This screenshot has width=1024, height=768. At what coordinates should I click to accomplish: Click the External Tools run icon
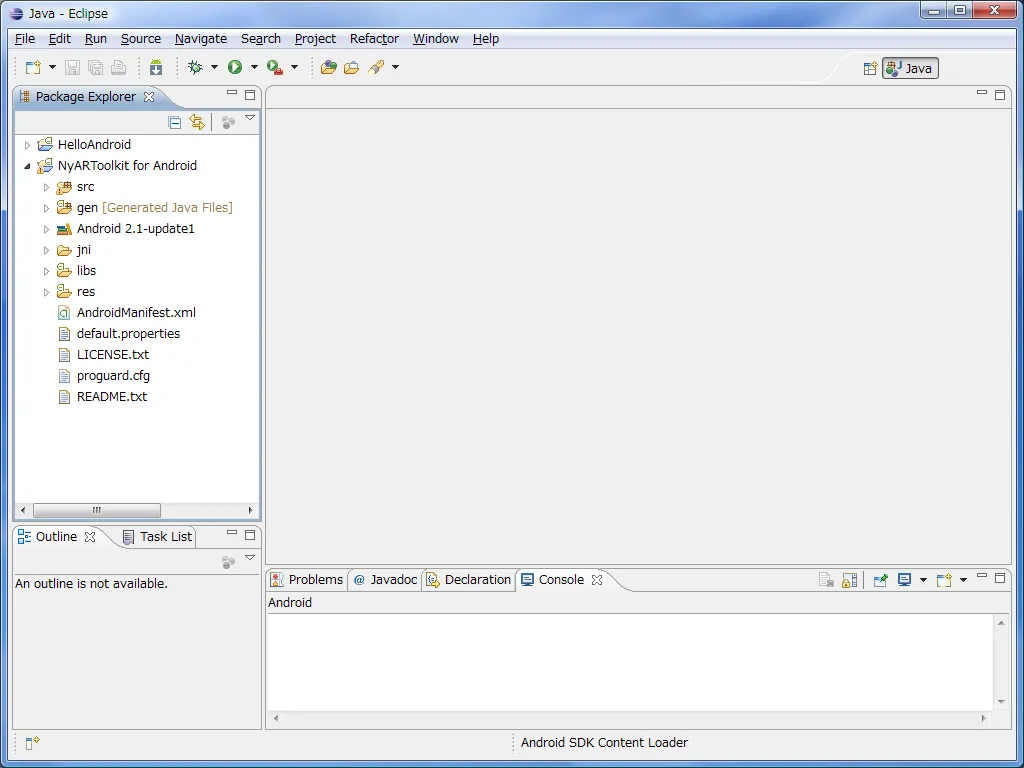[275, 67]
